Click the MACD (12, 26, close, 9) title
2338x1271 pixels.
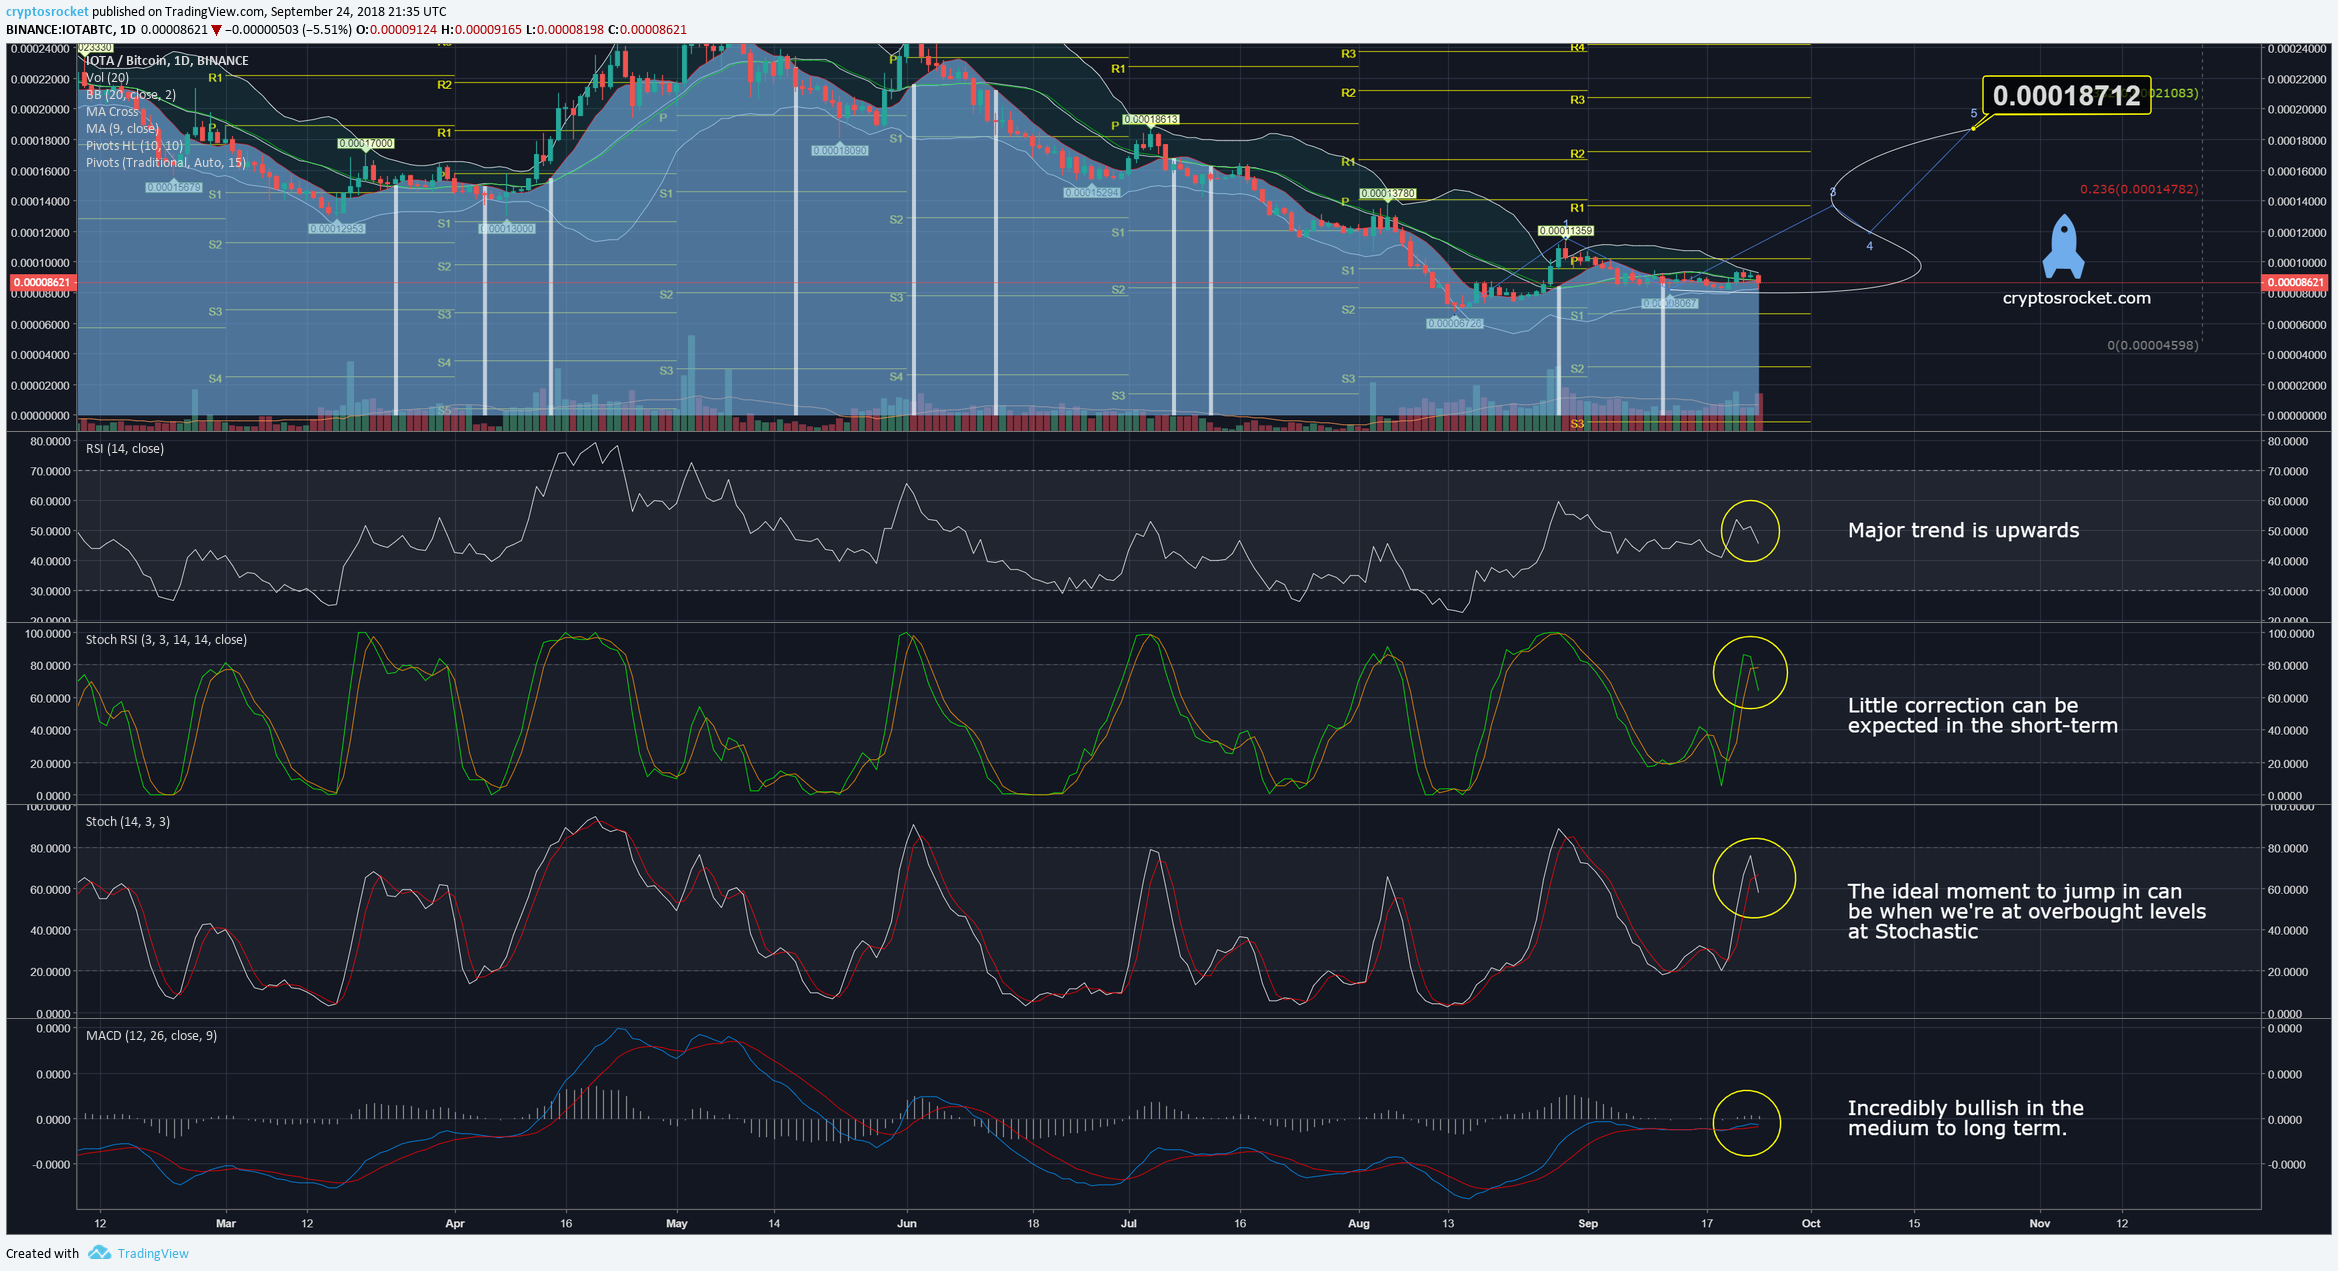pyautogui.click(x=151, y=1036)
